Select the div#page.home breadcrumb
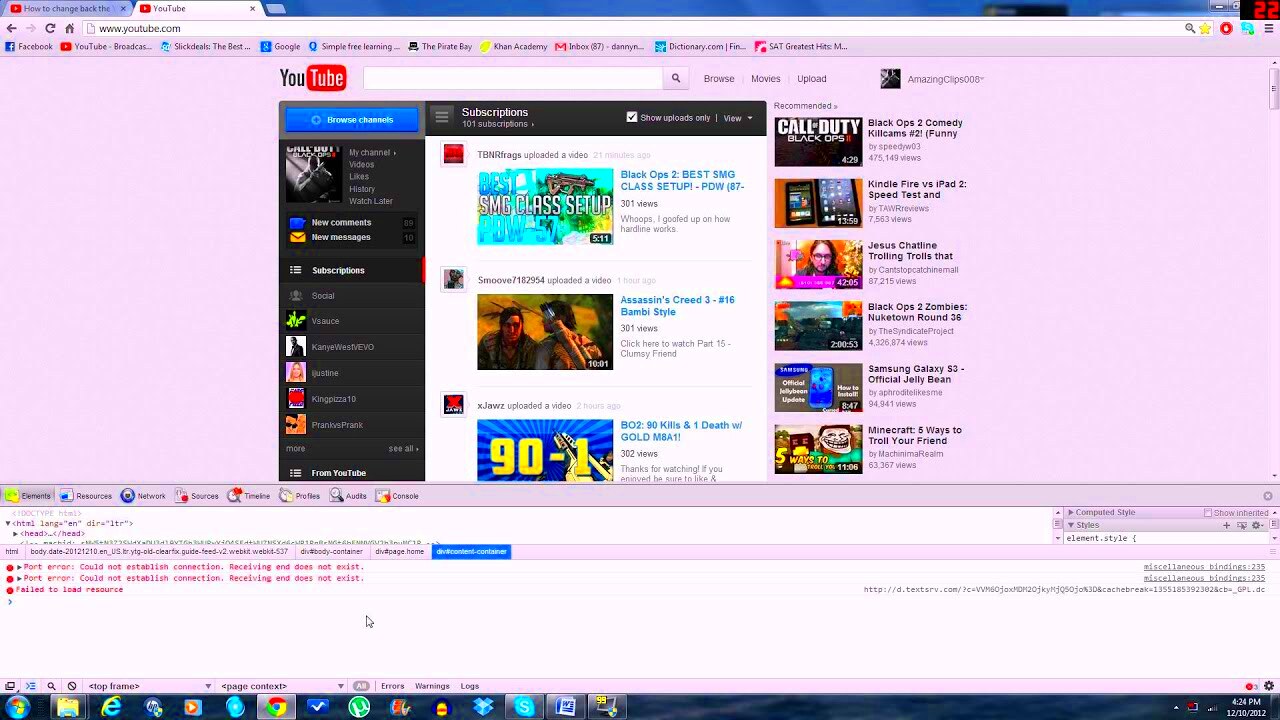Viewport: 1280px width, 720px height. (399, 552)
